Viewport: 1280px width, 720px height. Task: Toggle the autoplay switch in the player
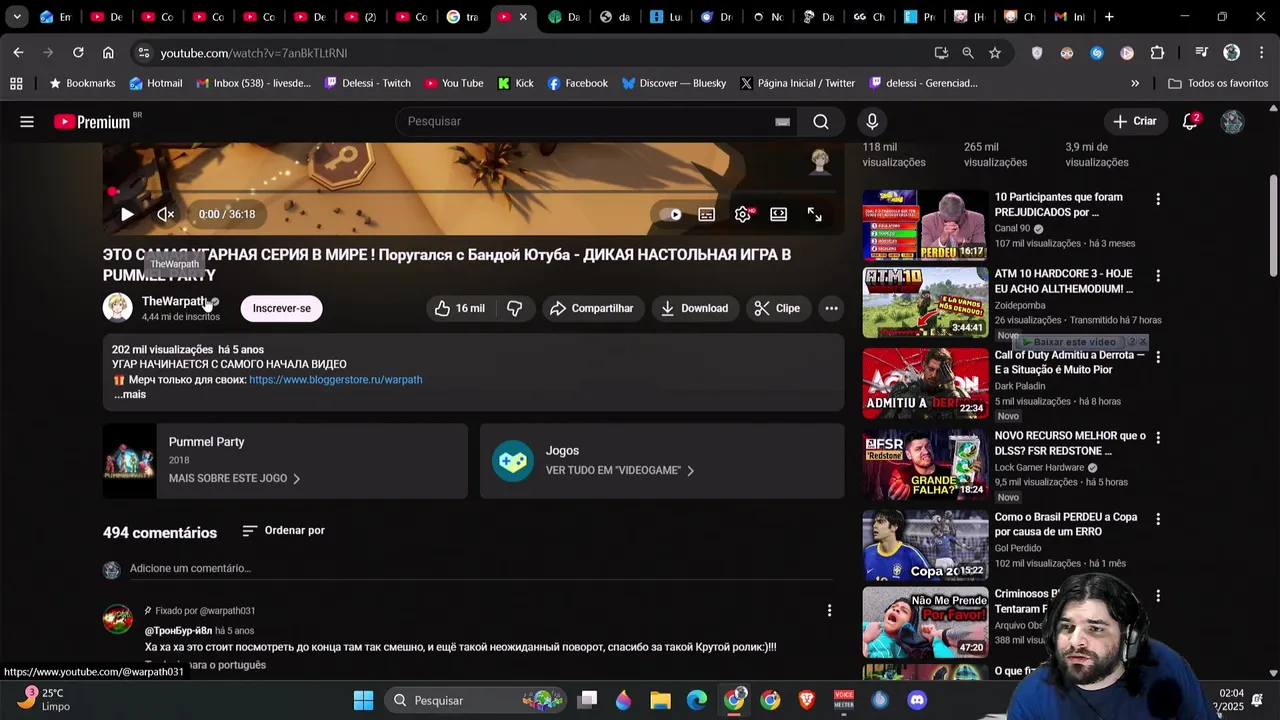click(x=670, y=214)
